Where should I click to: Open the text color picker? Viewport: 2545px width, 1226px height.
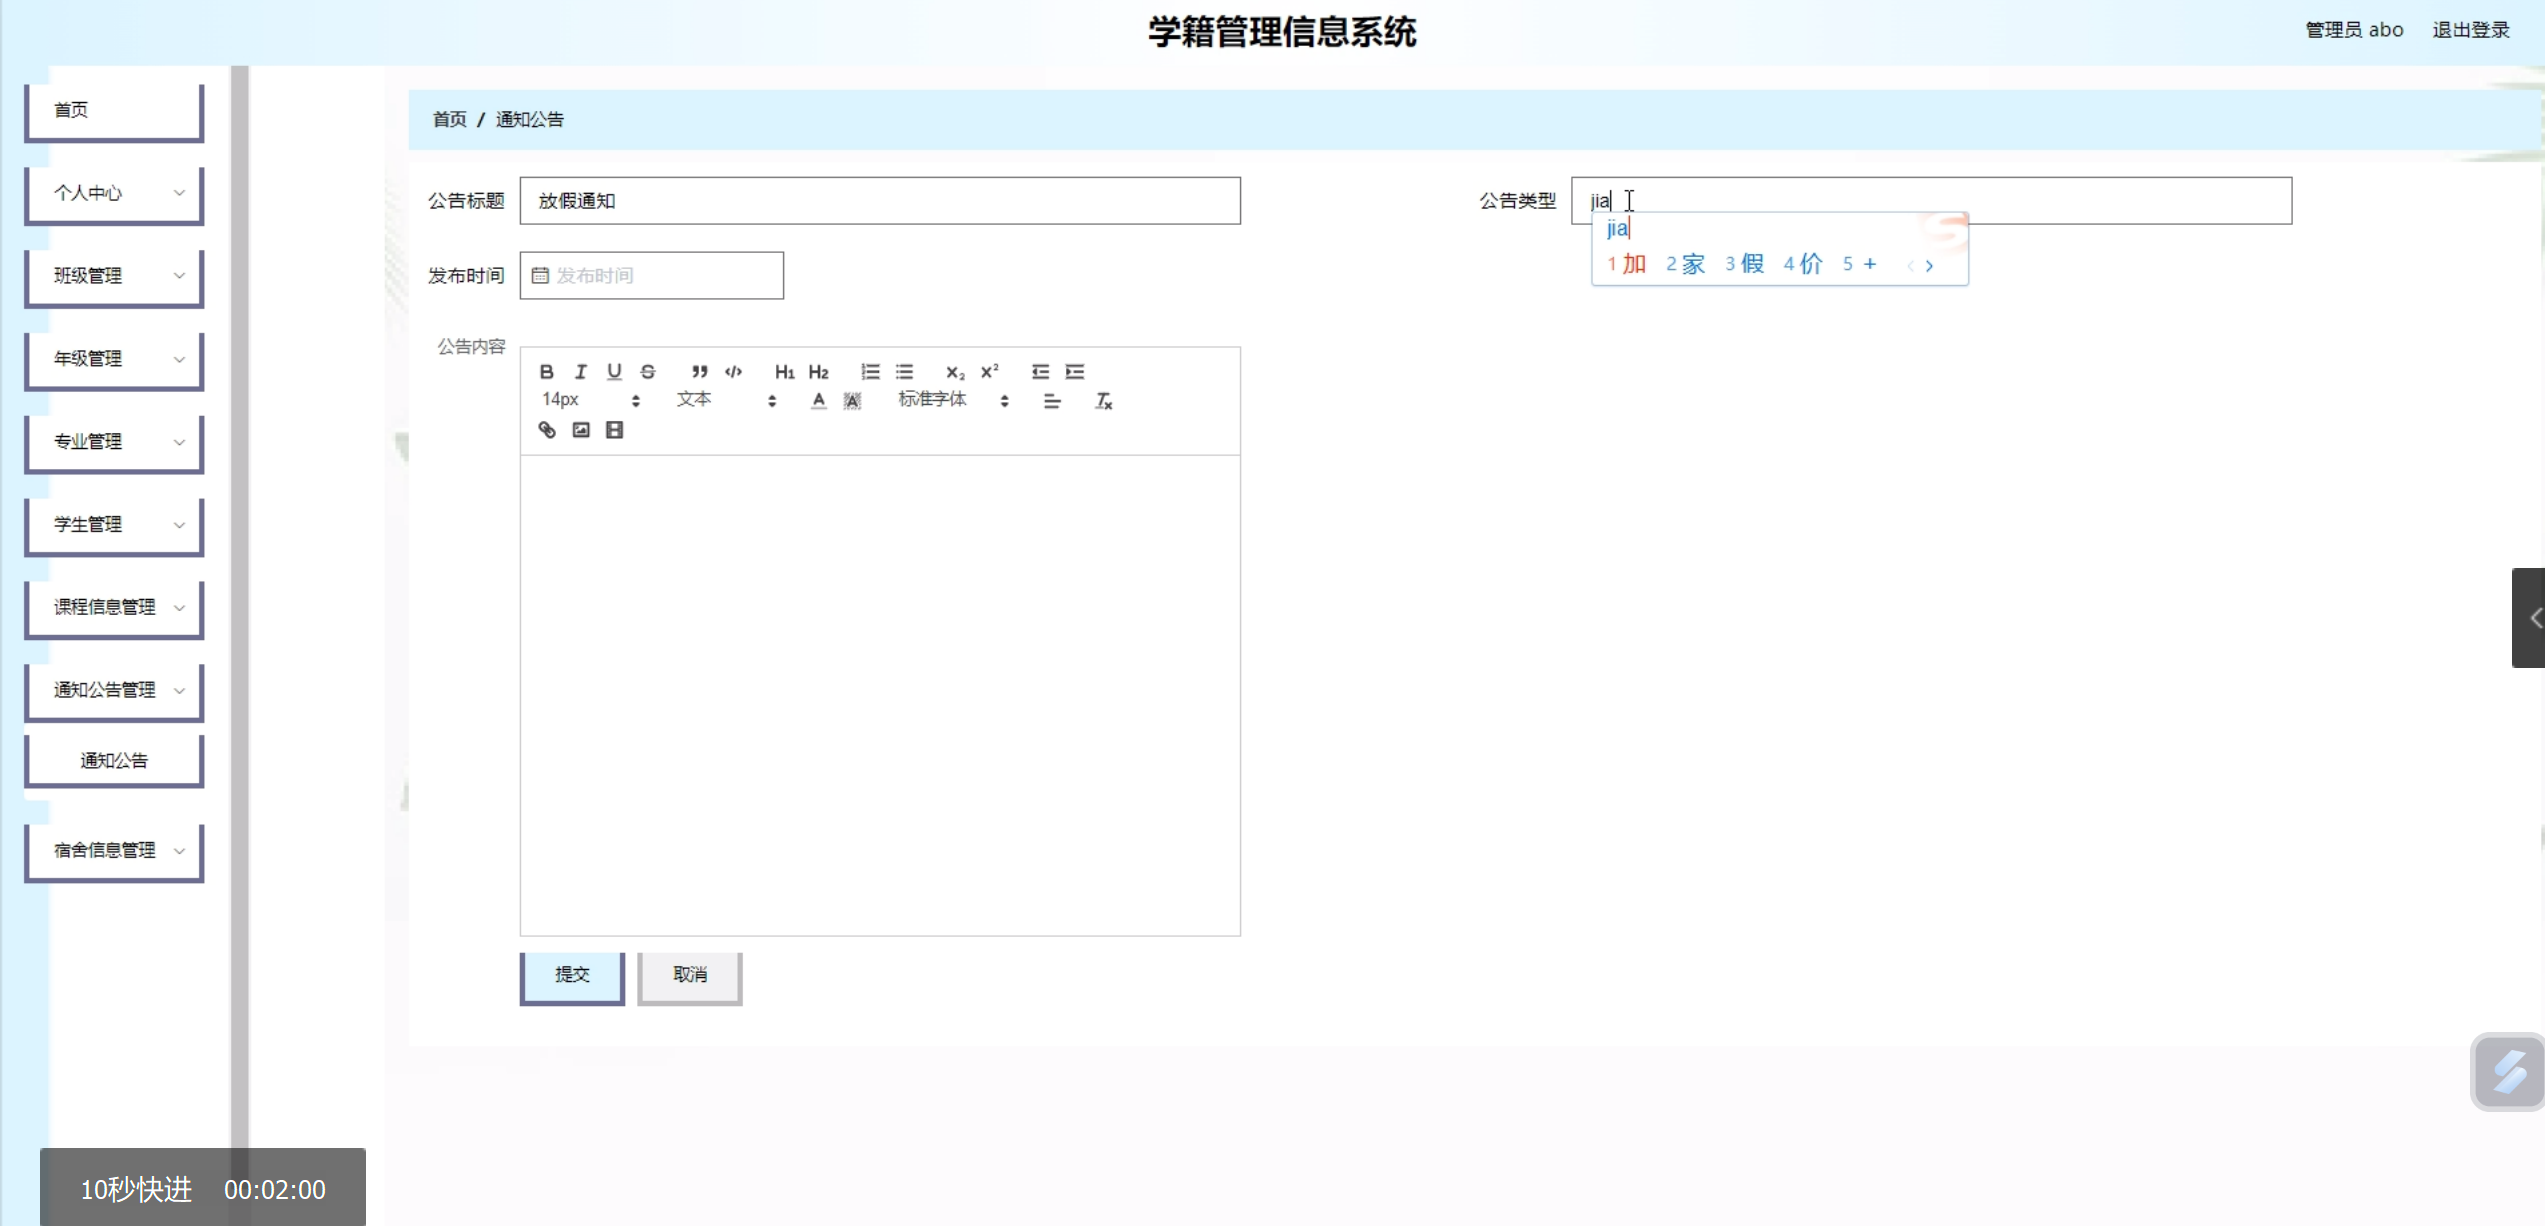pos(818,401)
